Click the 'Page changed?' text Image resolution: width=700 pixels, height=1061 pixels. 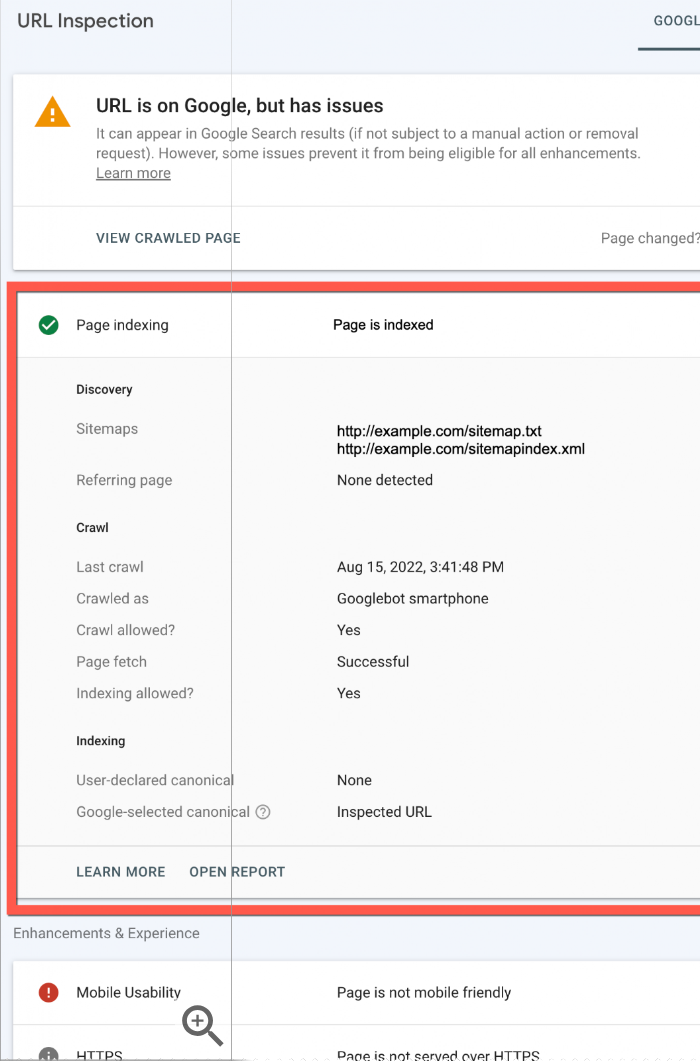pyautogui.click(x=650, y=238)
